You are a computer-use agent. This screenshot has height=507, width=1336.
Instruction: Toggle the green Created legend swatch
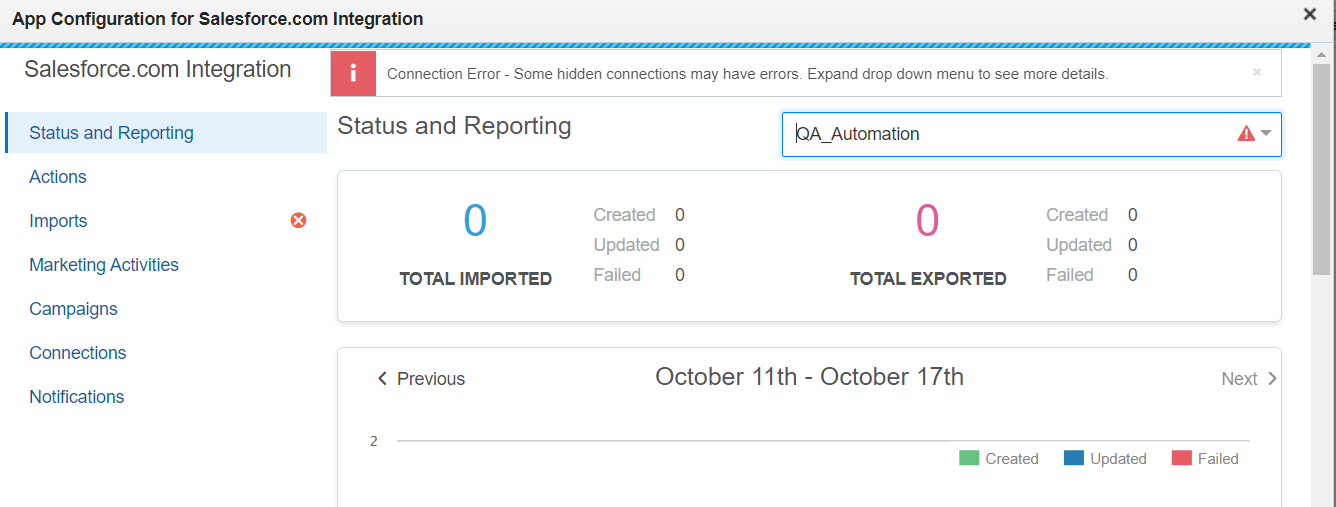(969, 459)
